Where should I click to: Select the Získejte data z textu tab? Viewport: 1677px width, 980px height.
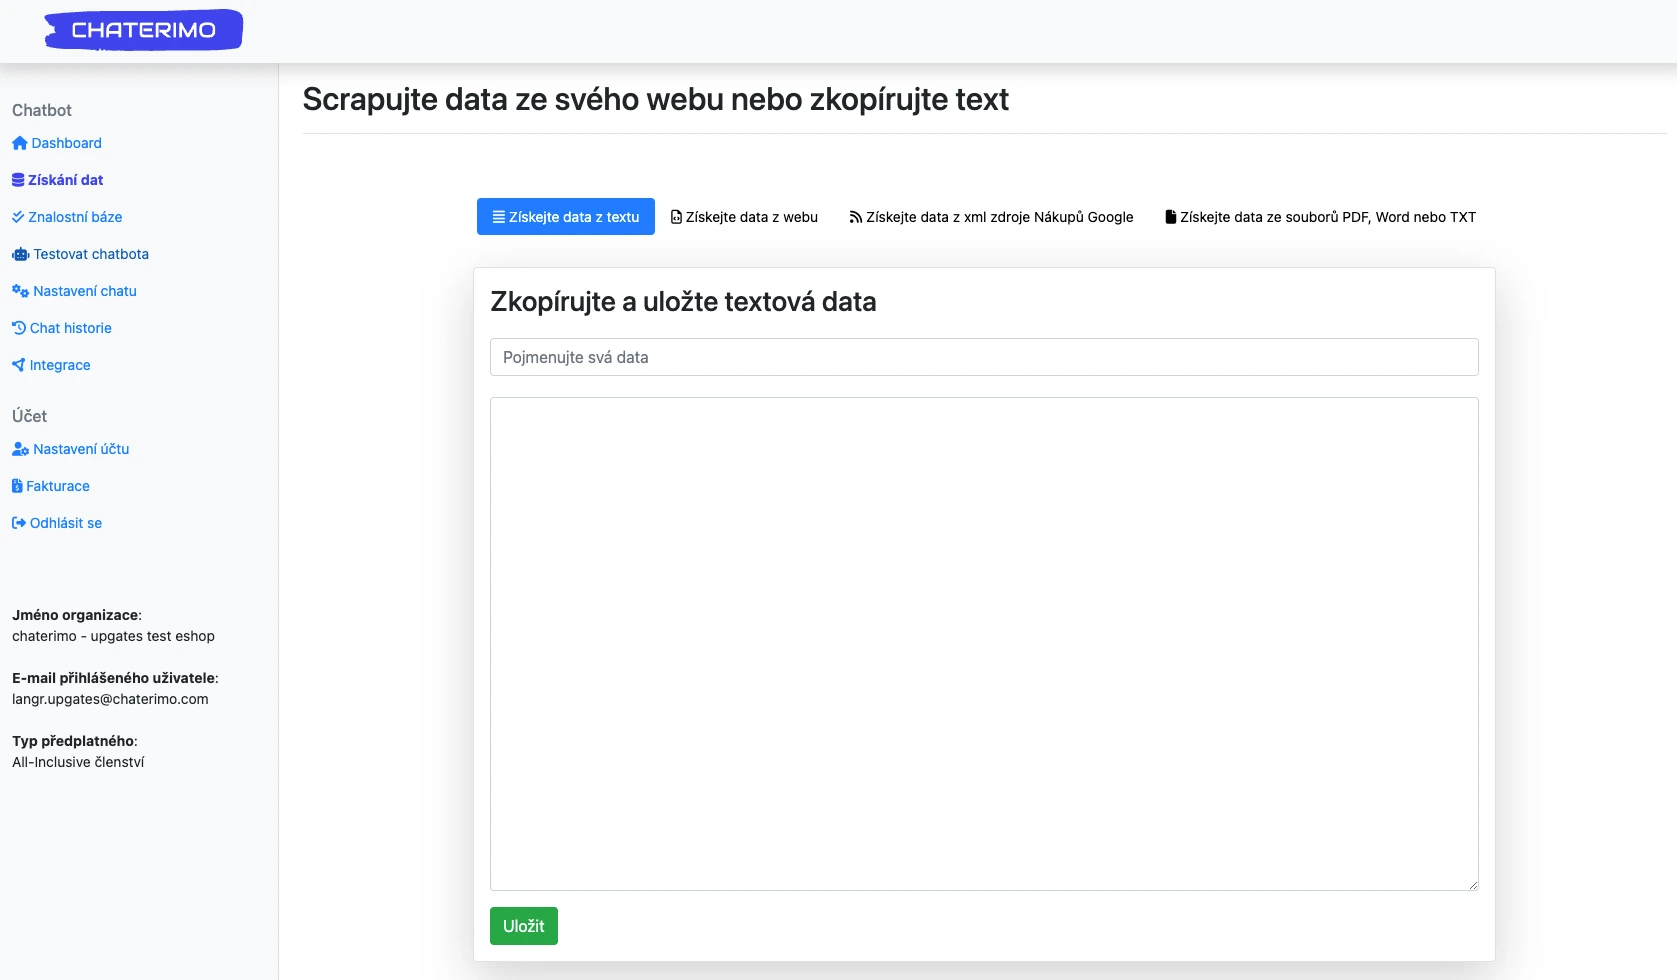coord(566,217)
